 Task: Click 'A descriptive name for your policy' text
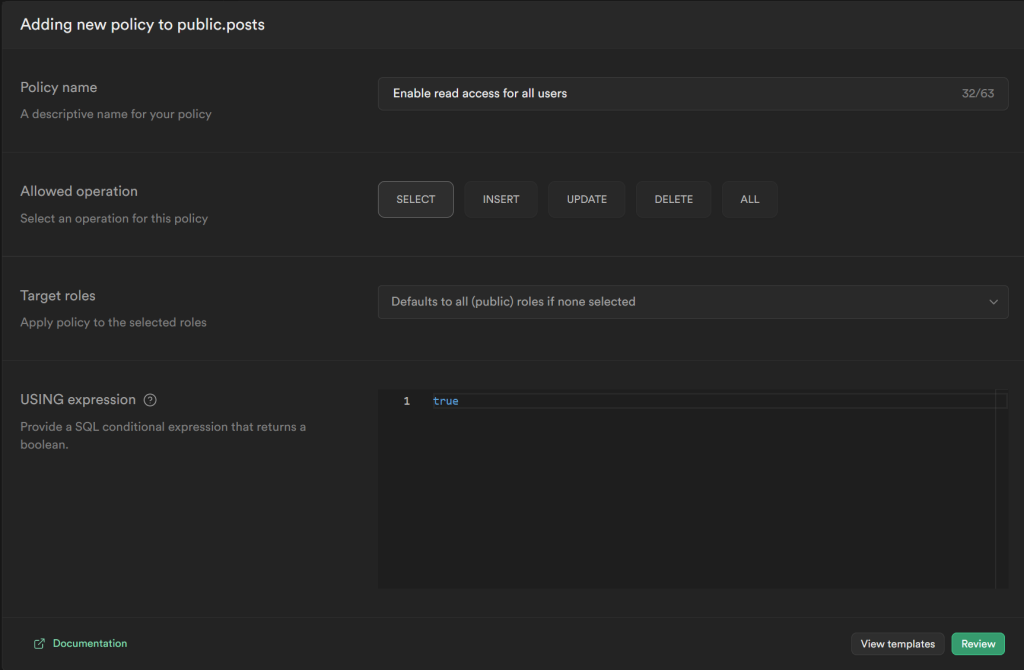point(116,114)
